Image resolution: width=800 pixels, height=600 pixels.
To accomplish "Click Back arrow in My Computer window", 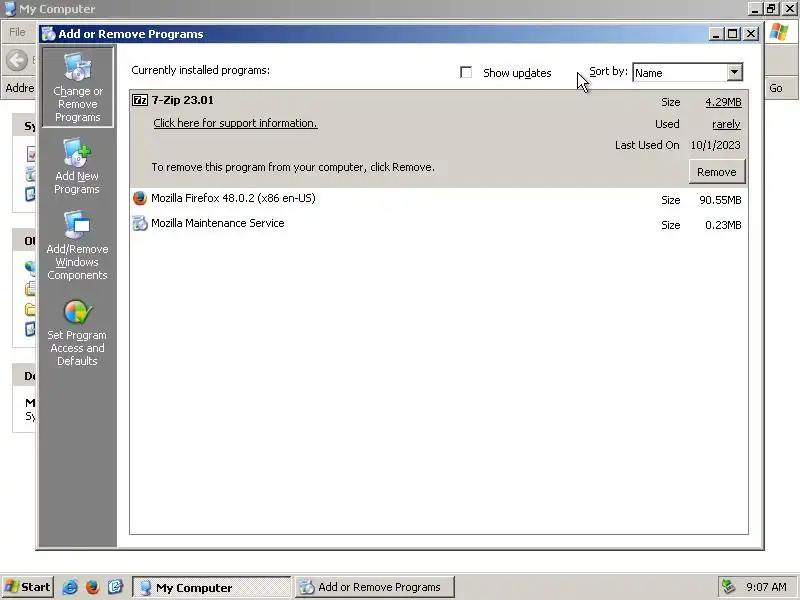I will [x=17, y=60].
